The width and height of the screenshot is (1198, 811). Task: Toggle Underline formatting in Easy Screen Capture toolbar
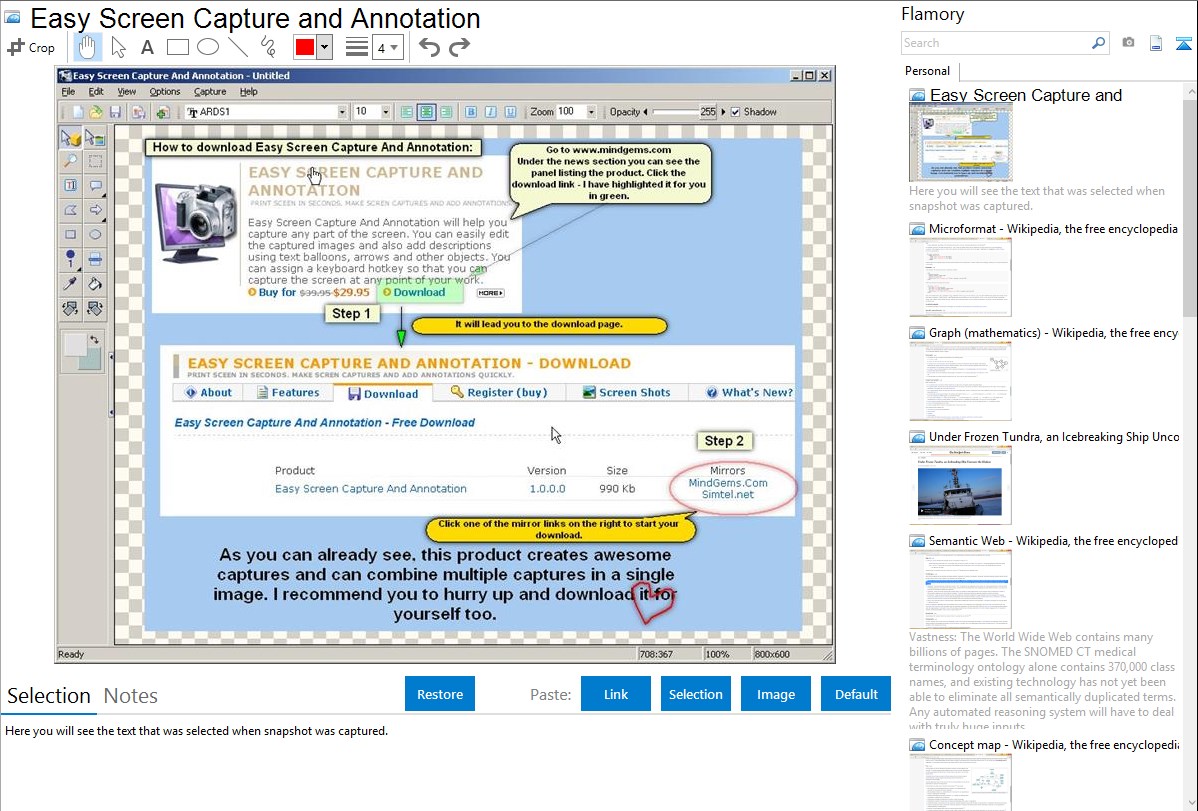[510, 112]
